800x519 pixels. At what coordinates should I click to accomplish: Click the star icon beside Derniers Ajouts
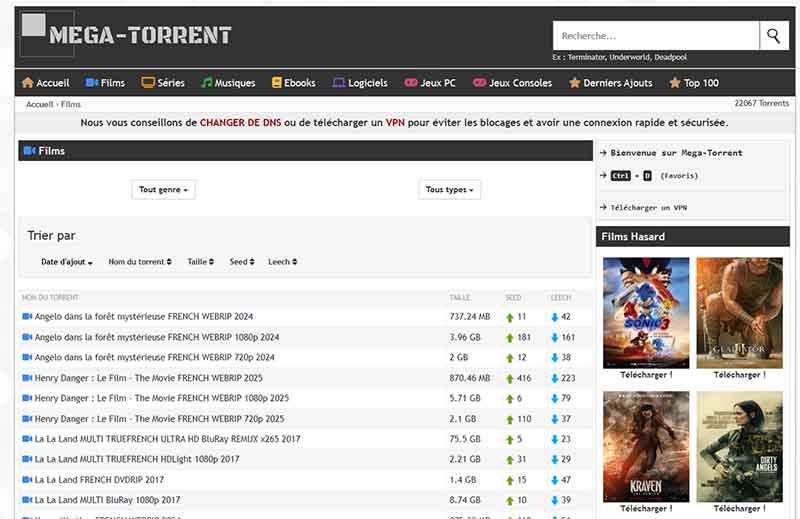pyautogui.click(x=574, y=83)
